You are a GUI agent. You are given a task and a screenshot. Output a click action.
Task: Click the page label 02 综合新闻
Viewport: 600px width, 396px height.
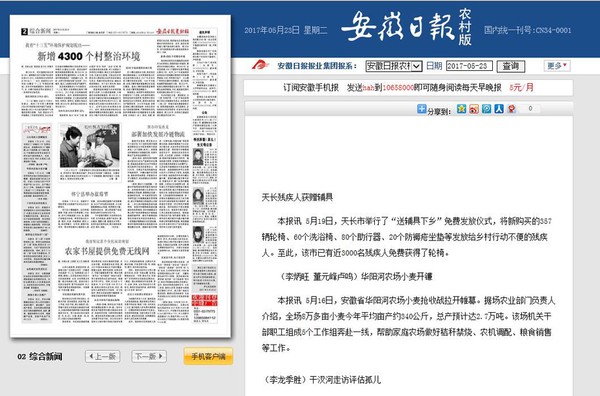click(40, 357)
